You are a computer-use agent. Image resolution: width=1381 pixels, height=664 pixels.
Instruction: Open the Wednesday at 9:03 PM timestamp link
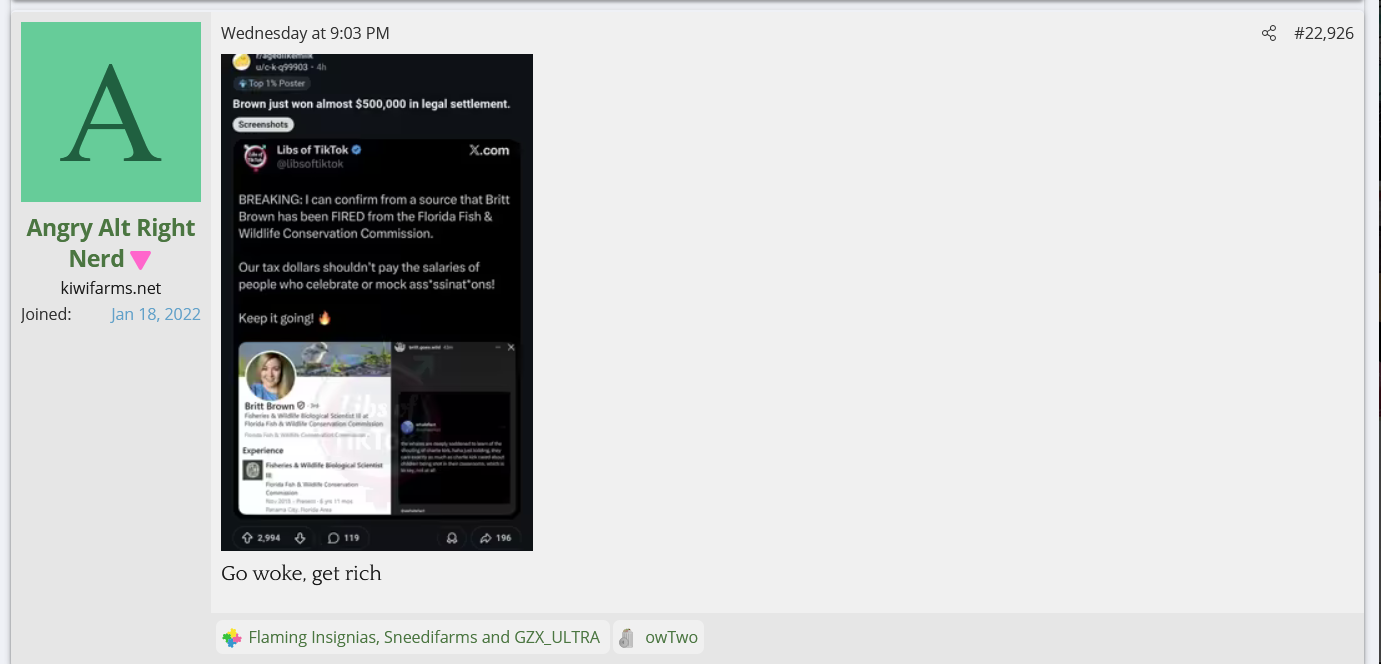point(305,33)
